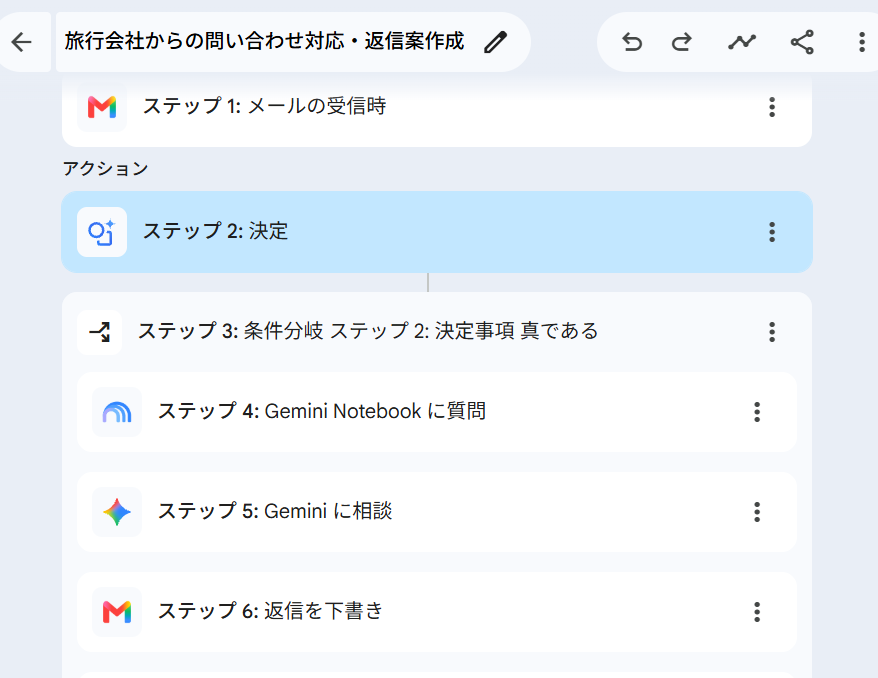Go back with the left arrow icon
Image resolution: width=878 pixels, height=678 pixels.
[22, 42]
